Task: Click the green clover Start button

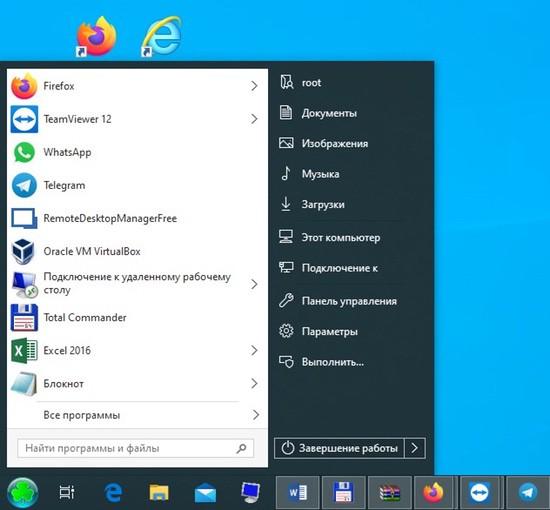Action: [23, 493]
